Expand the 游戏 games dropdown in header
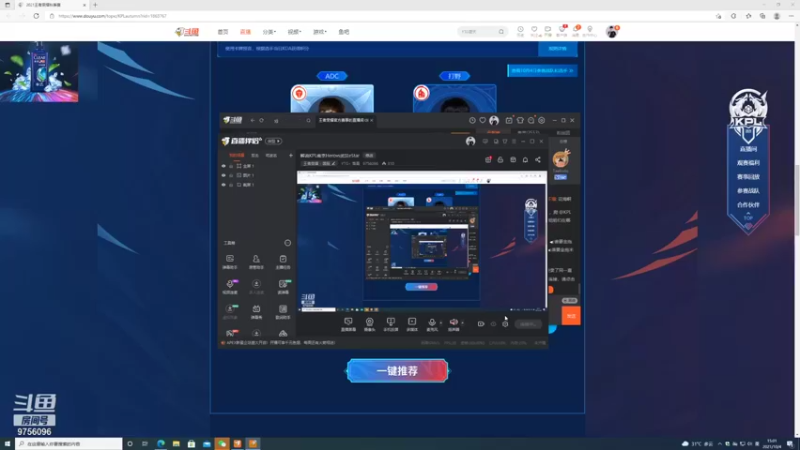The height and width of the screenshot is (450, 800). [x=320, y=32]
